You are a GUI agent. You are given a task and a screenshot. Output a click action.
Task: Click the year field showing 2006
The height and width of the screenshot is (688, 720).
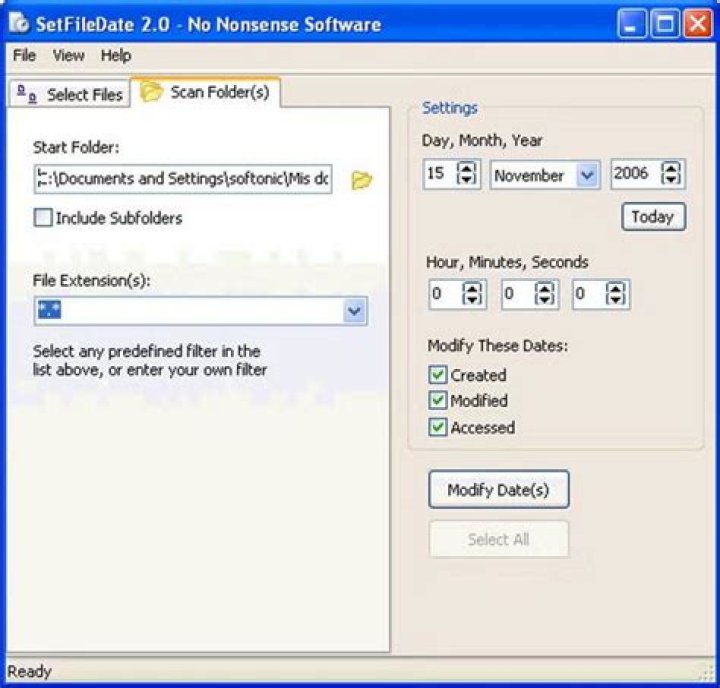pyautogui.click(x=636, y=174)
